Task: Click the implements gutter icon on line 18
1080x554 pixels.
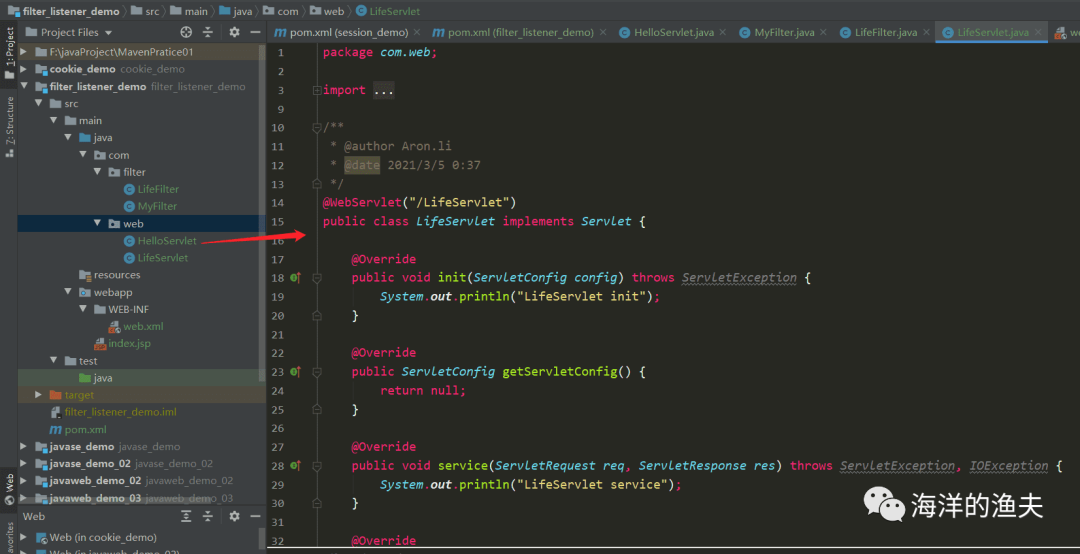Action: 295,278
